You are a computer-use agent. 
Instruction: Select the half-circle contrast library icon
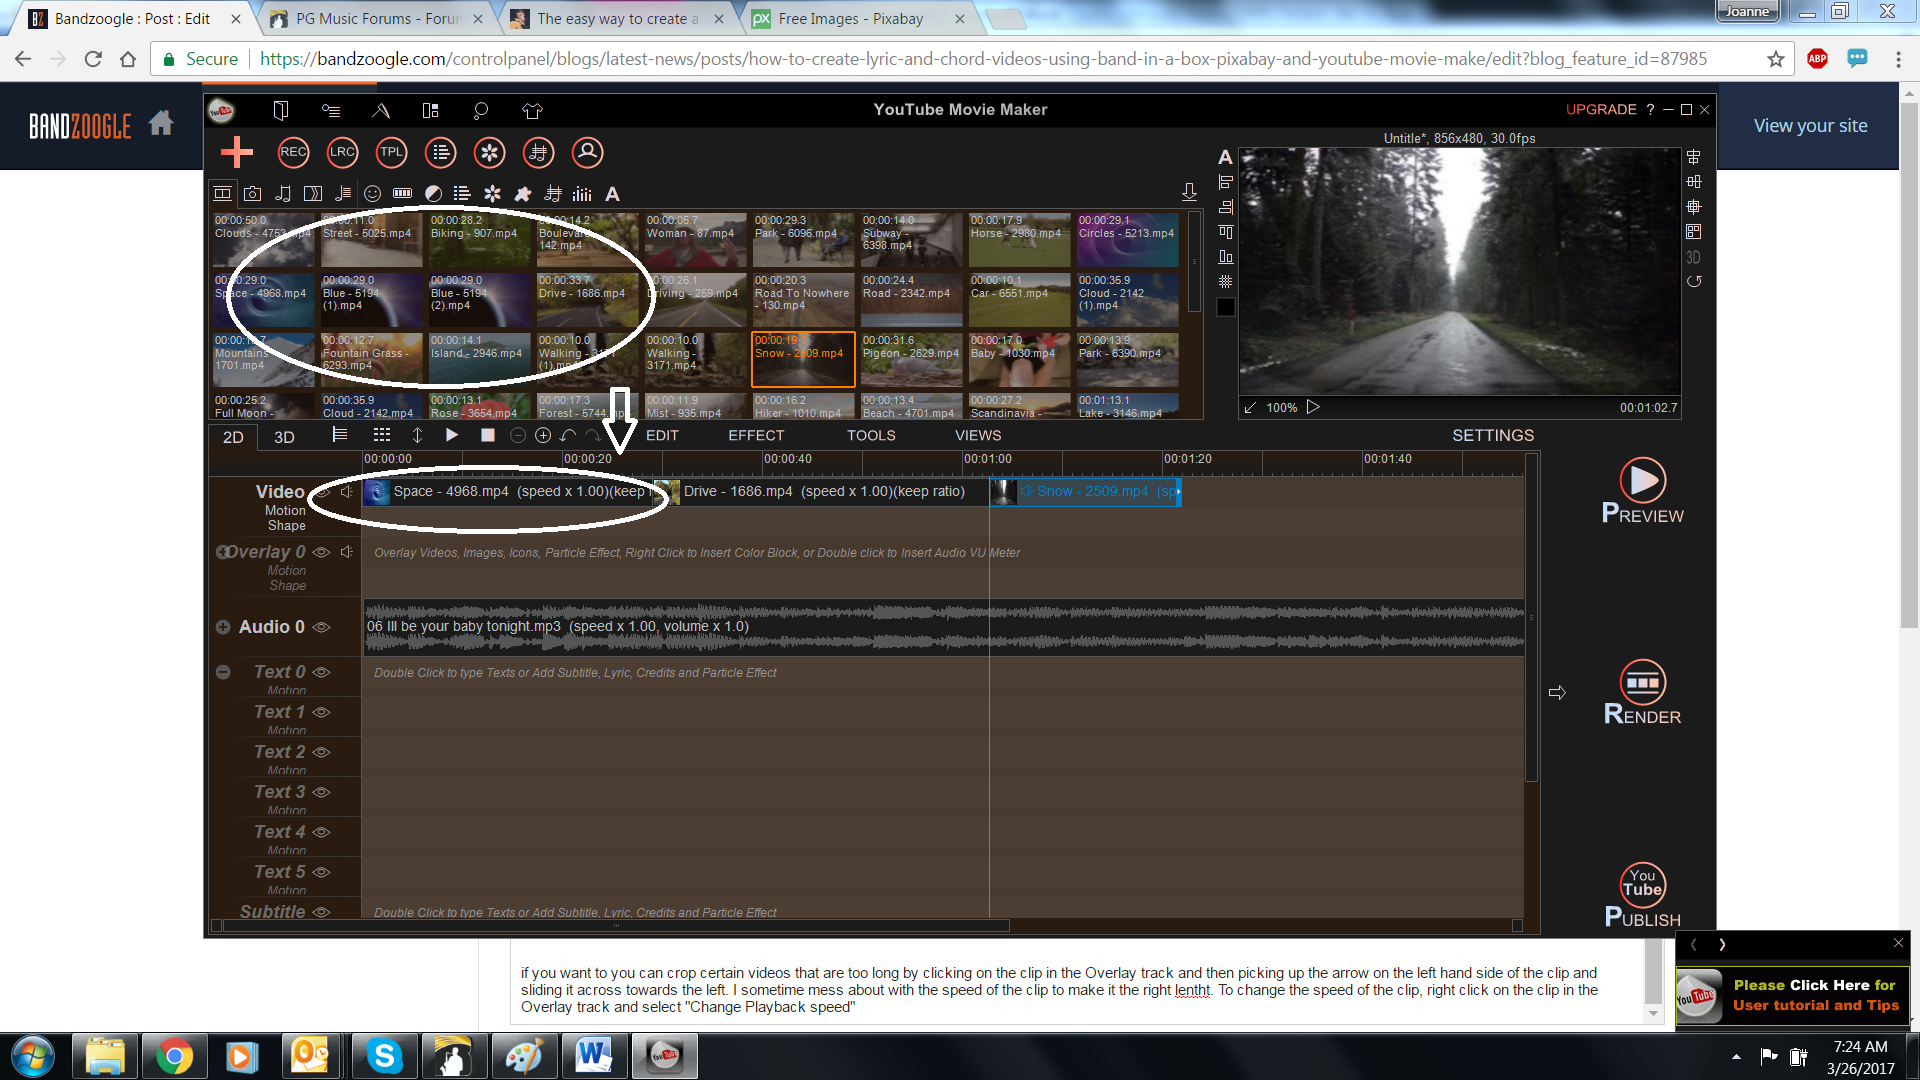coord(433,194)
